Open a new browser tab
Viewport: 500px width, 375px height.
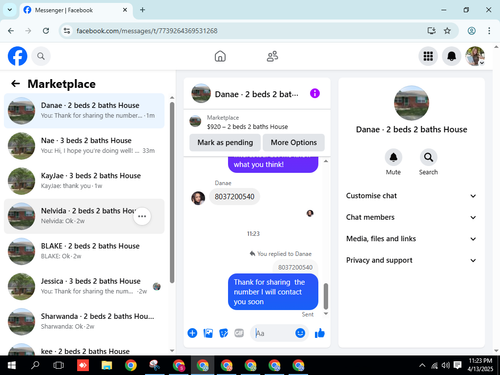coord(142,10)
